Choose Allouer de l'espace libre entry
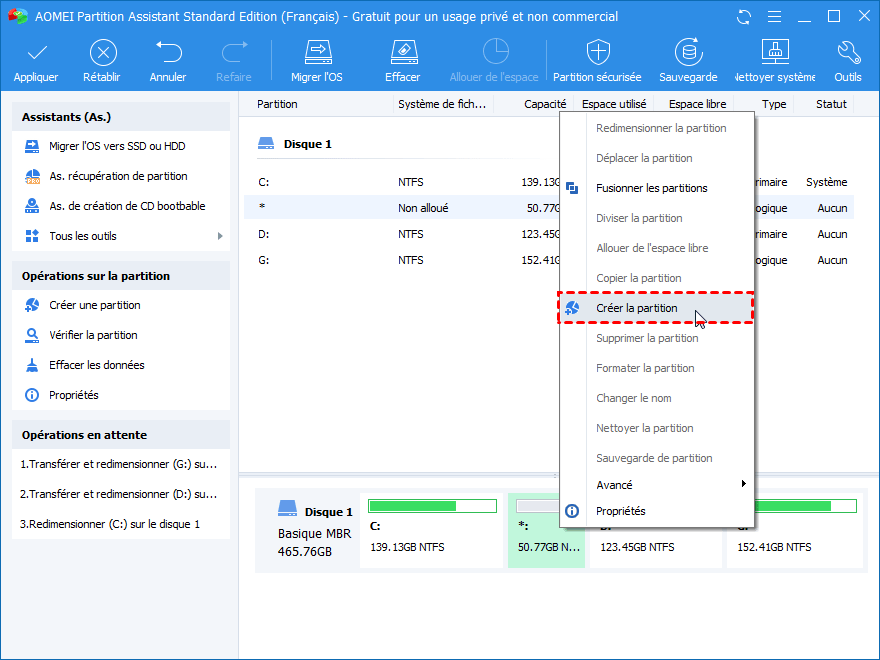This screenshot has width=880, height=660. pos(657,248)
